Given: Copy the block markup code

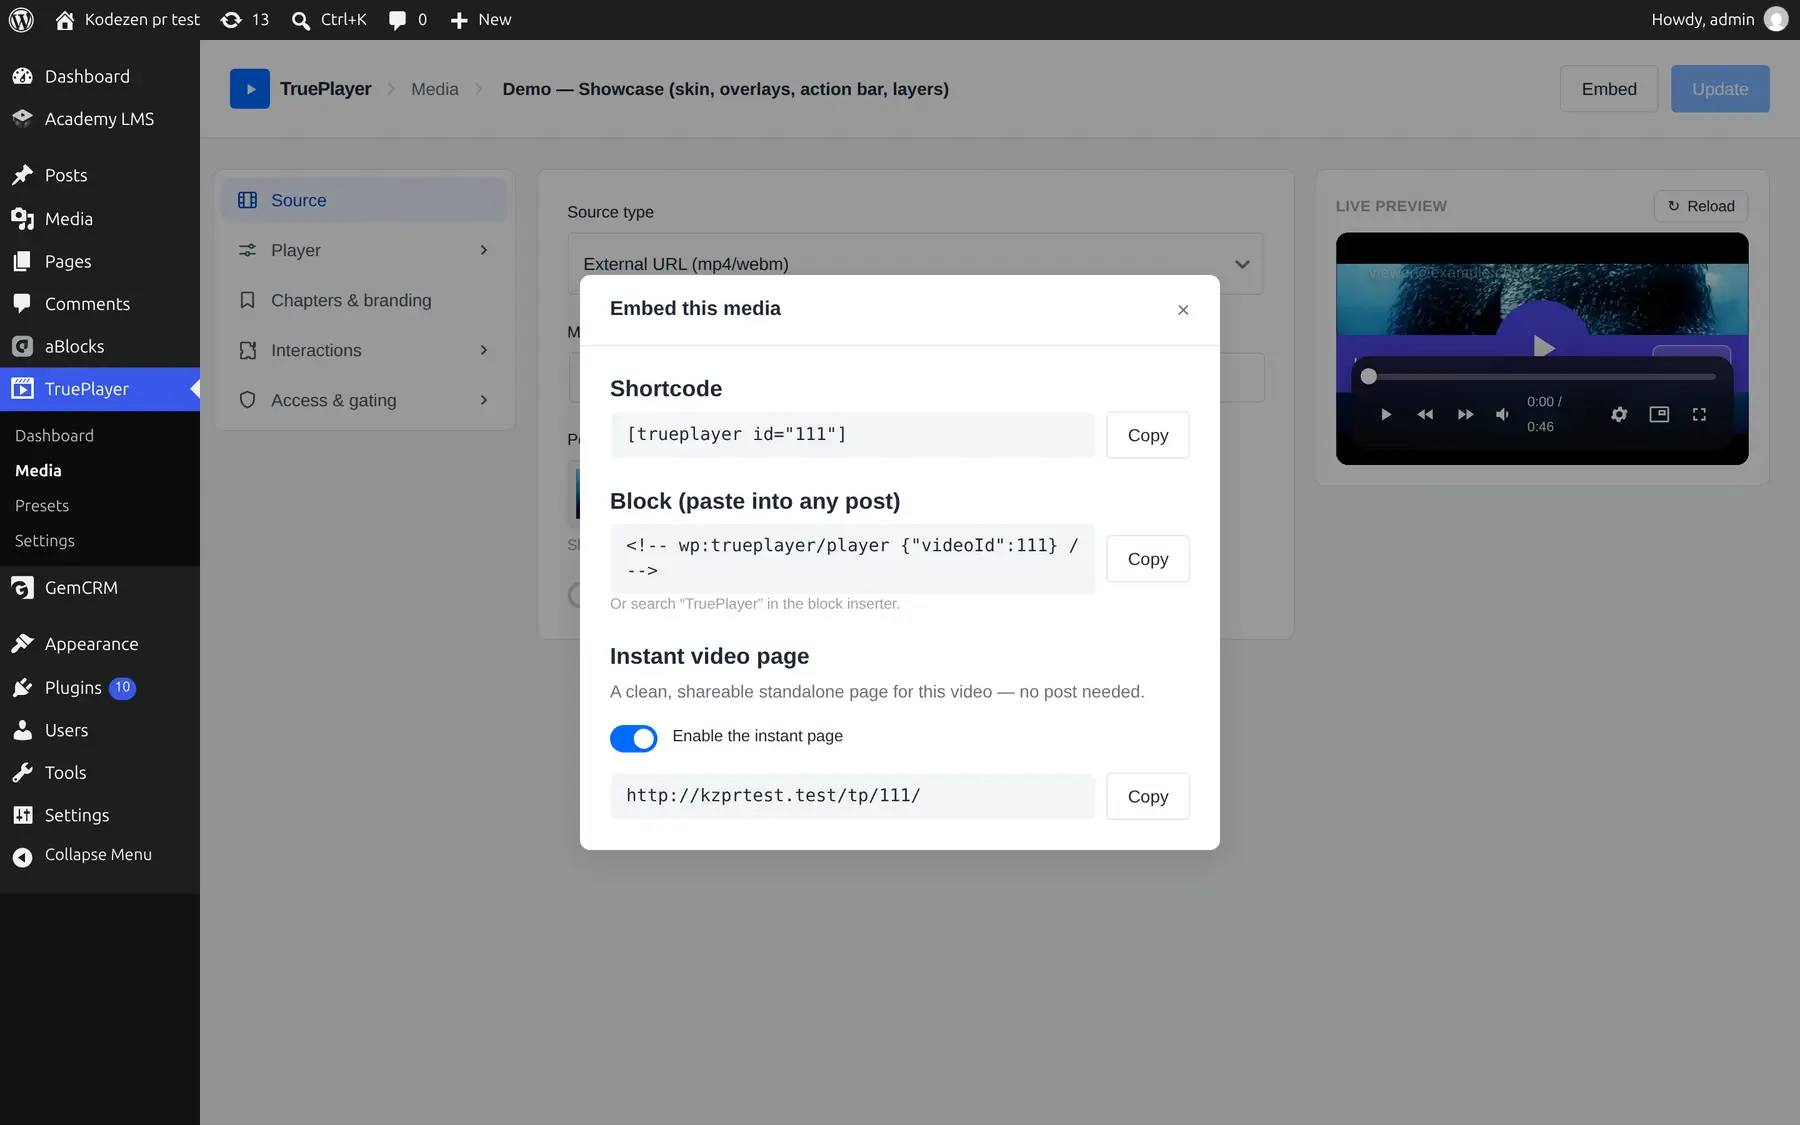Looking at the screenshot, I should click(1148, 559).
